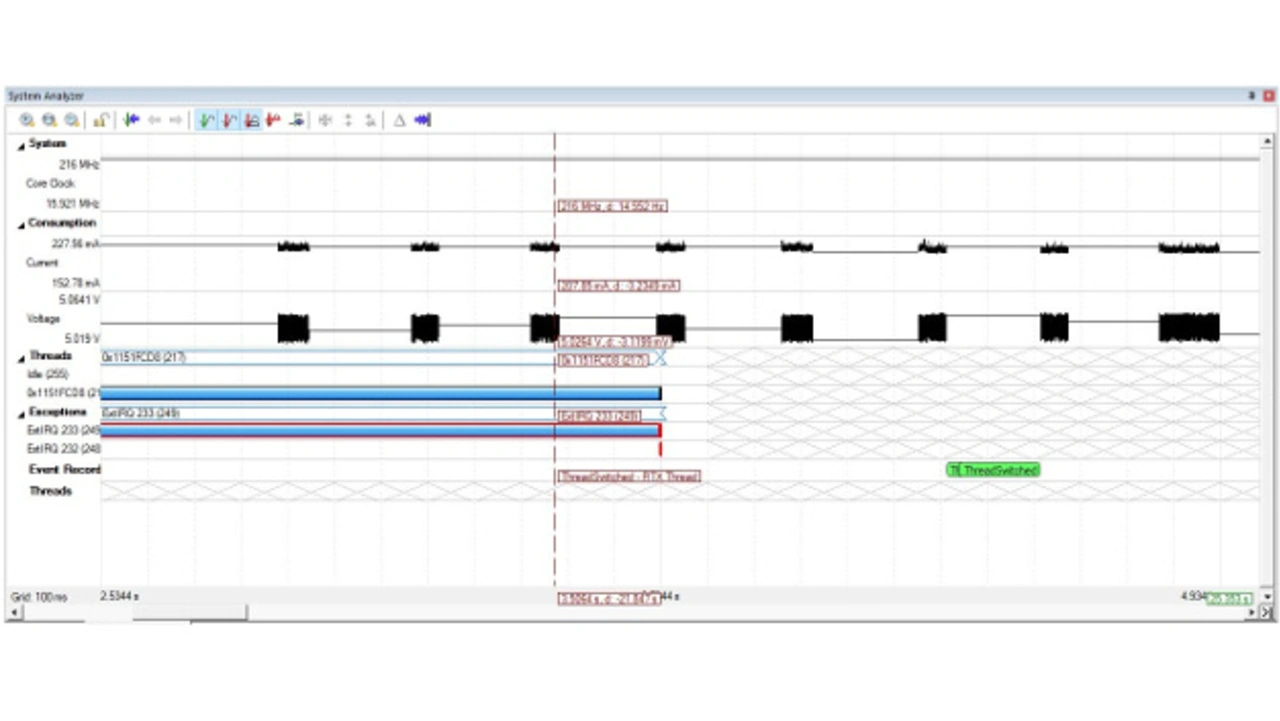
Task: Click the four-way move arrows icon
Action: 325,120
